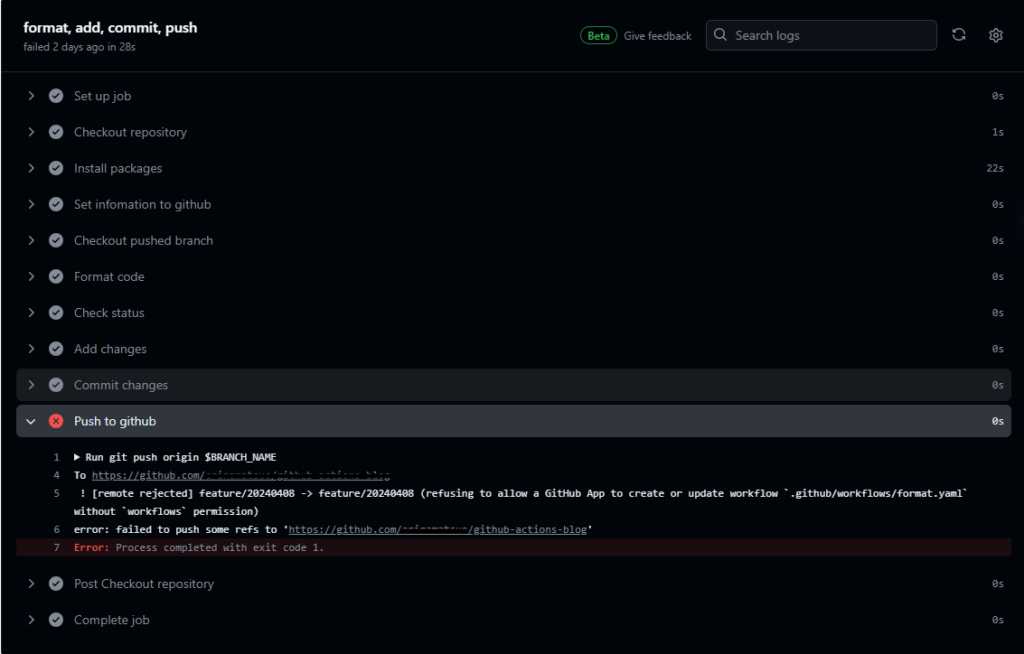This screenshot has height=654, width=1024.
Task: Click success check icon for Set up job
Action: [x=56, y=96]
